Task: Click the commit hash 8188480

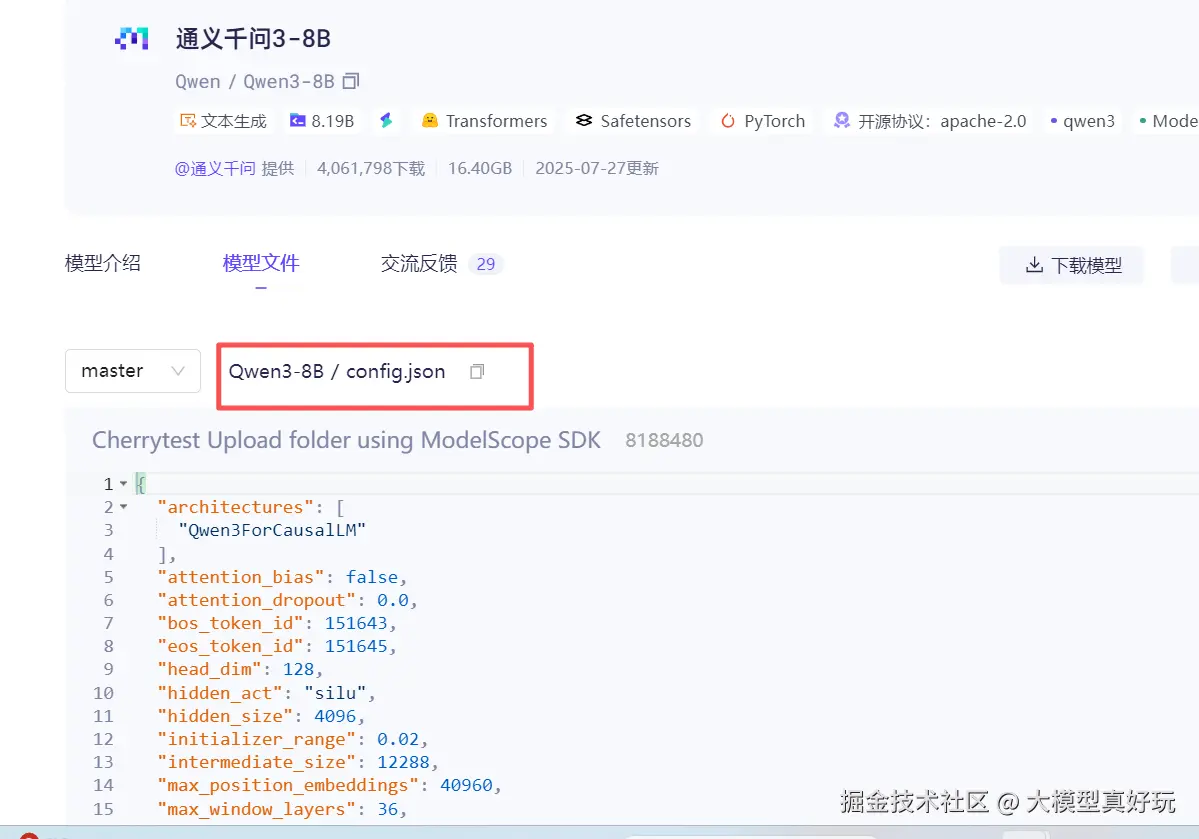Action: pyautogui.click(x=664, y=441)
